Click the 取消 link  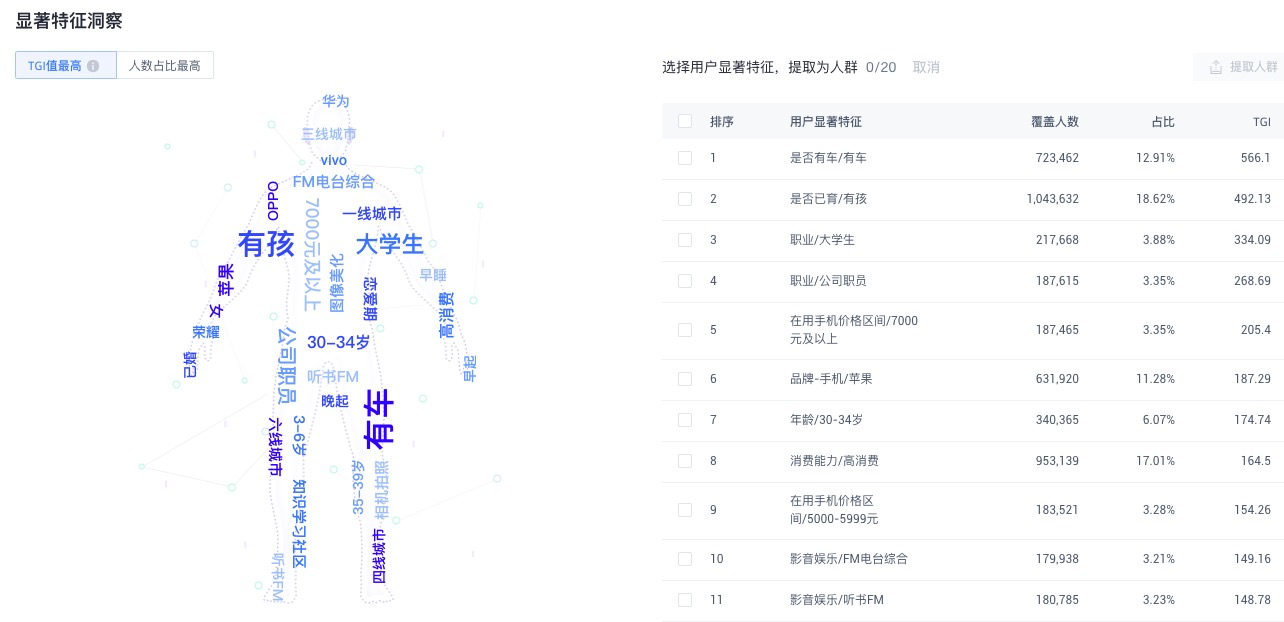point(925,67)
